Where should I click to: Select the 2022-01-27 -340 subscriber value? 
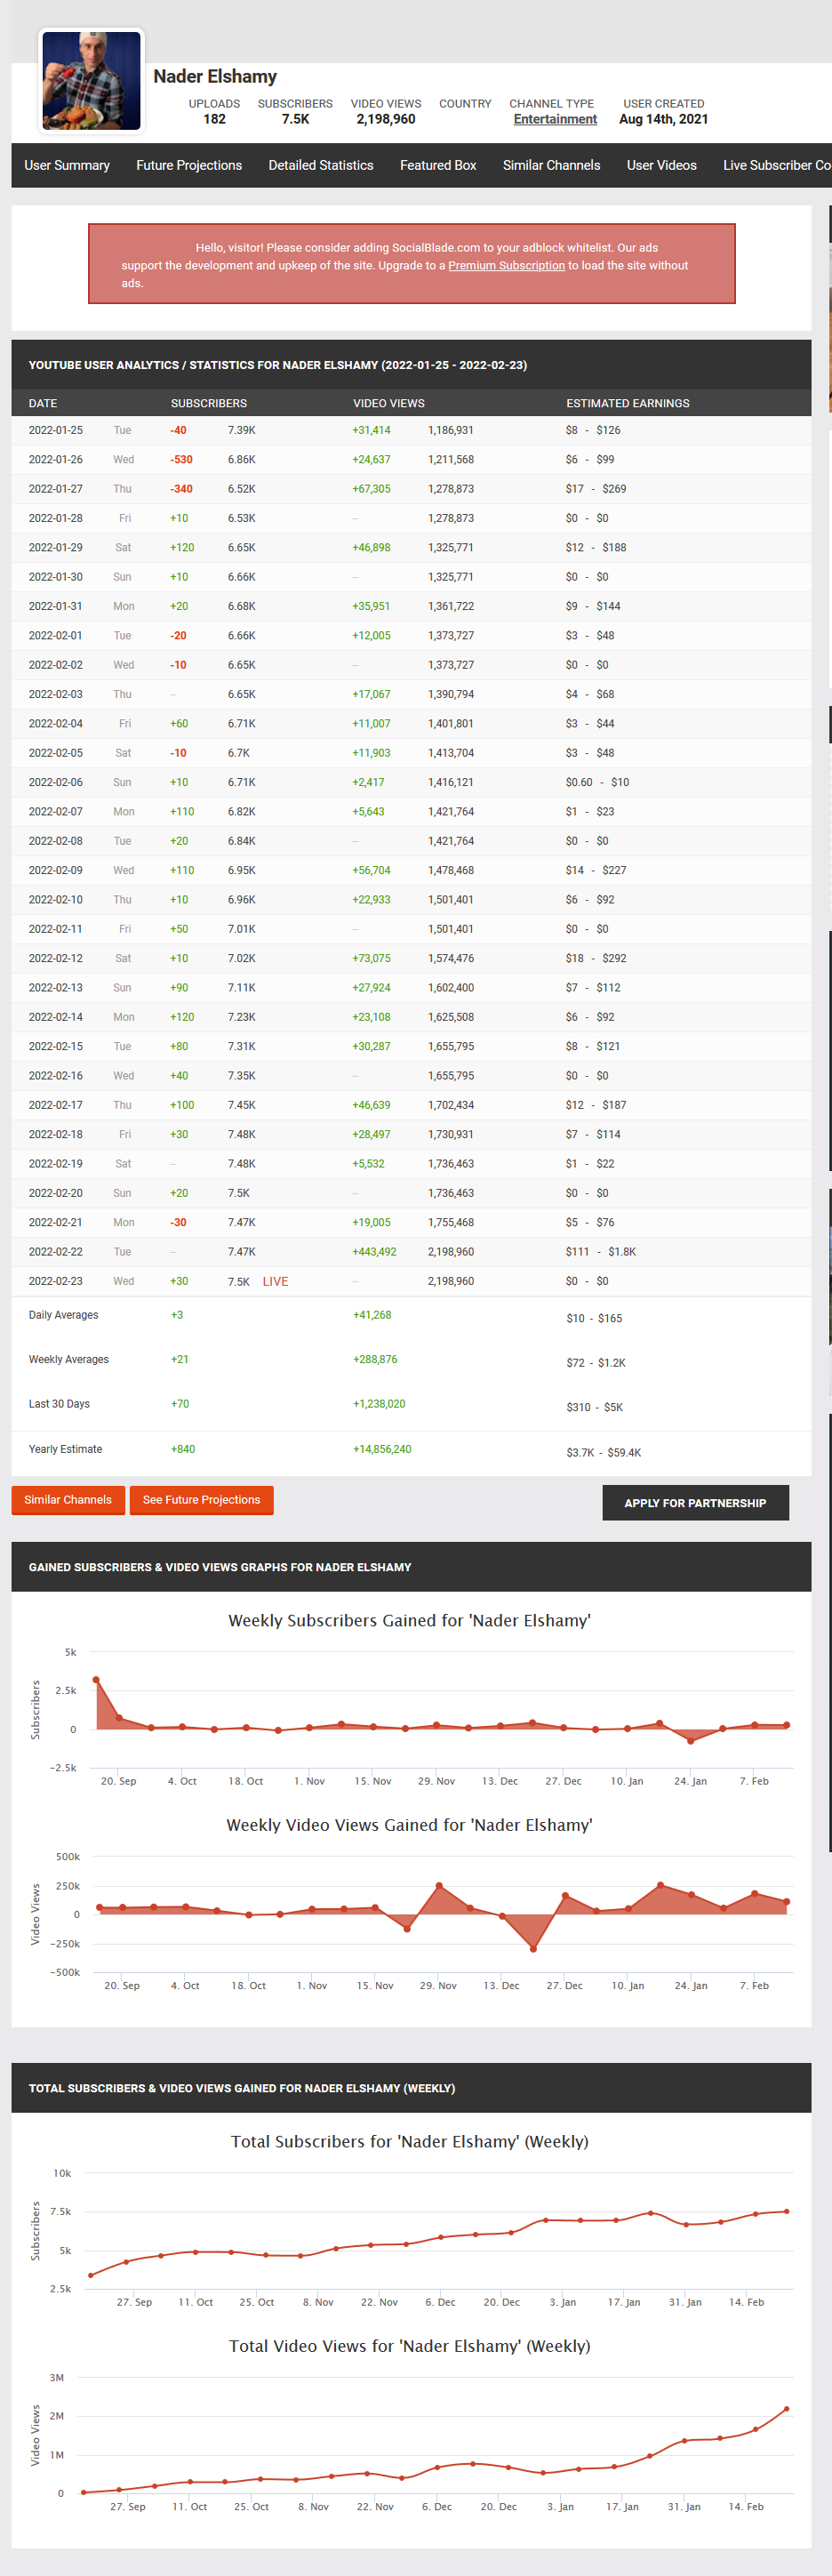click(x=181, y=489)
